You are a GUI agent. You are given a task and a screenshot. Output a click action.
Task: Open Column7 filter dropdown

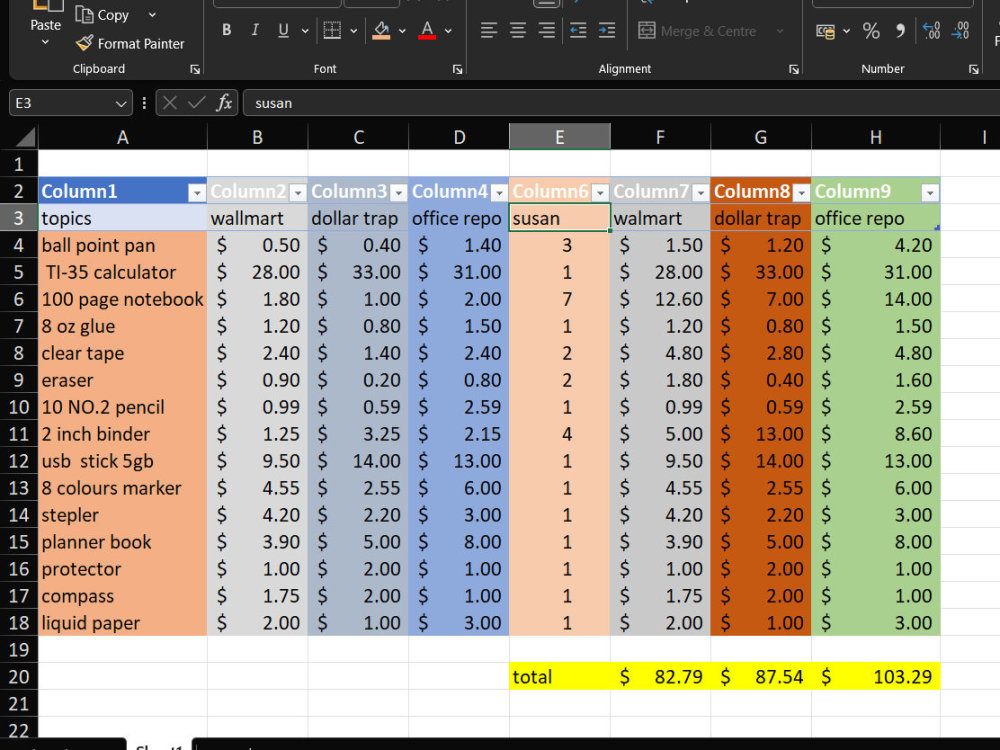coord(701,192)
